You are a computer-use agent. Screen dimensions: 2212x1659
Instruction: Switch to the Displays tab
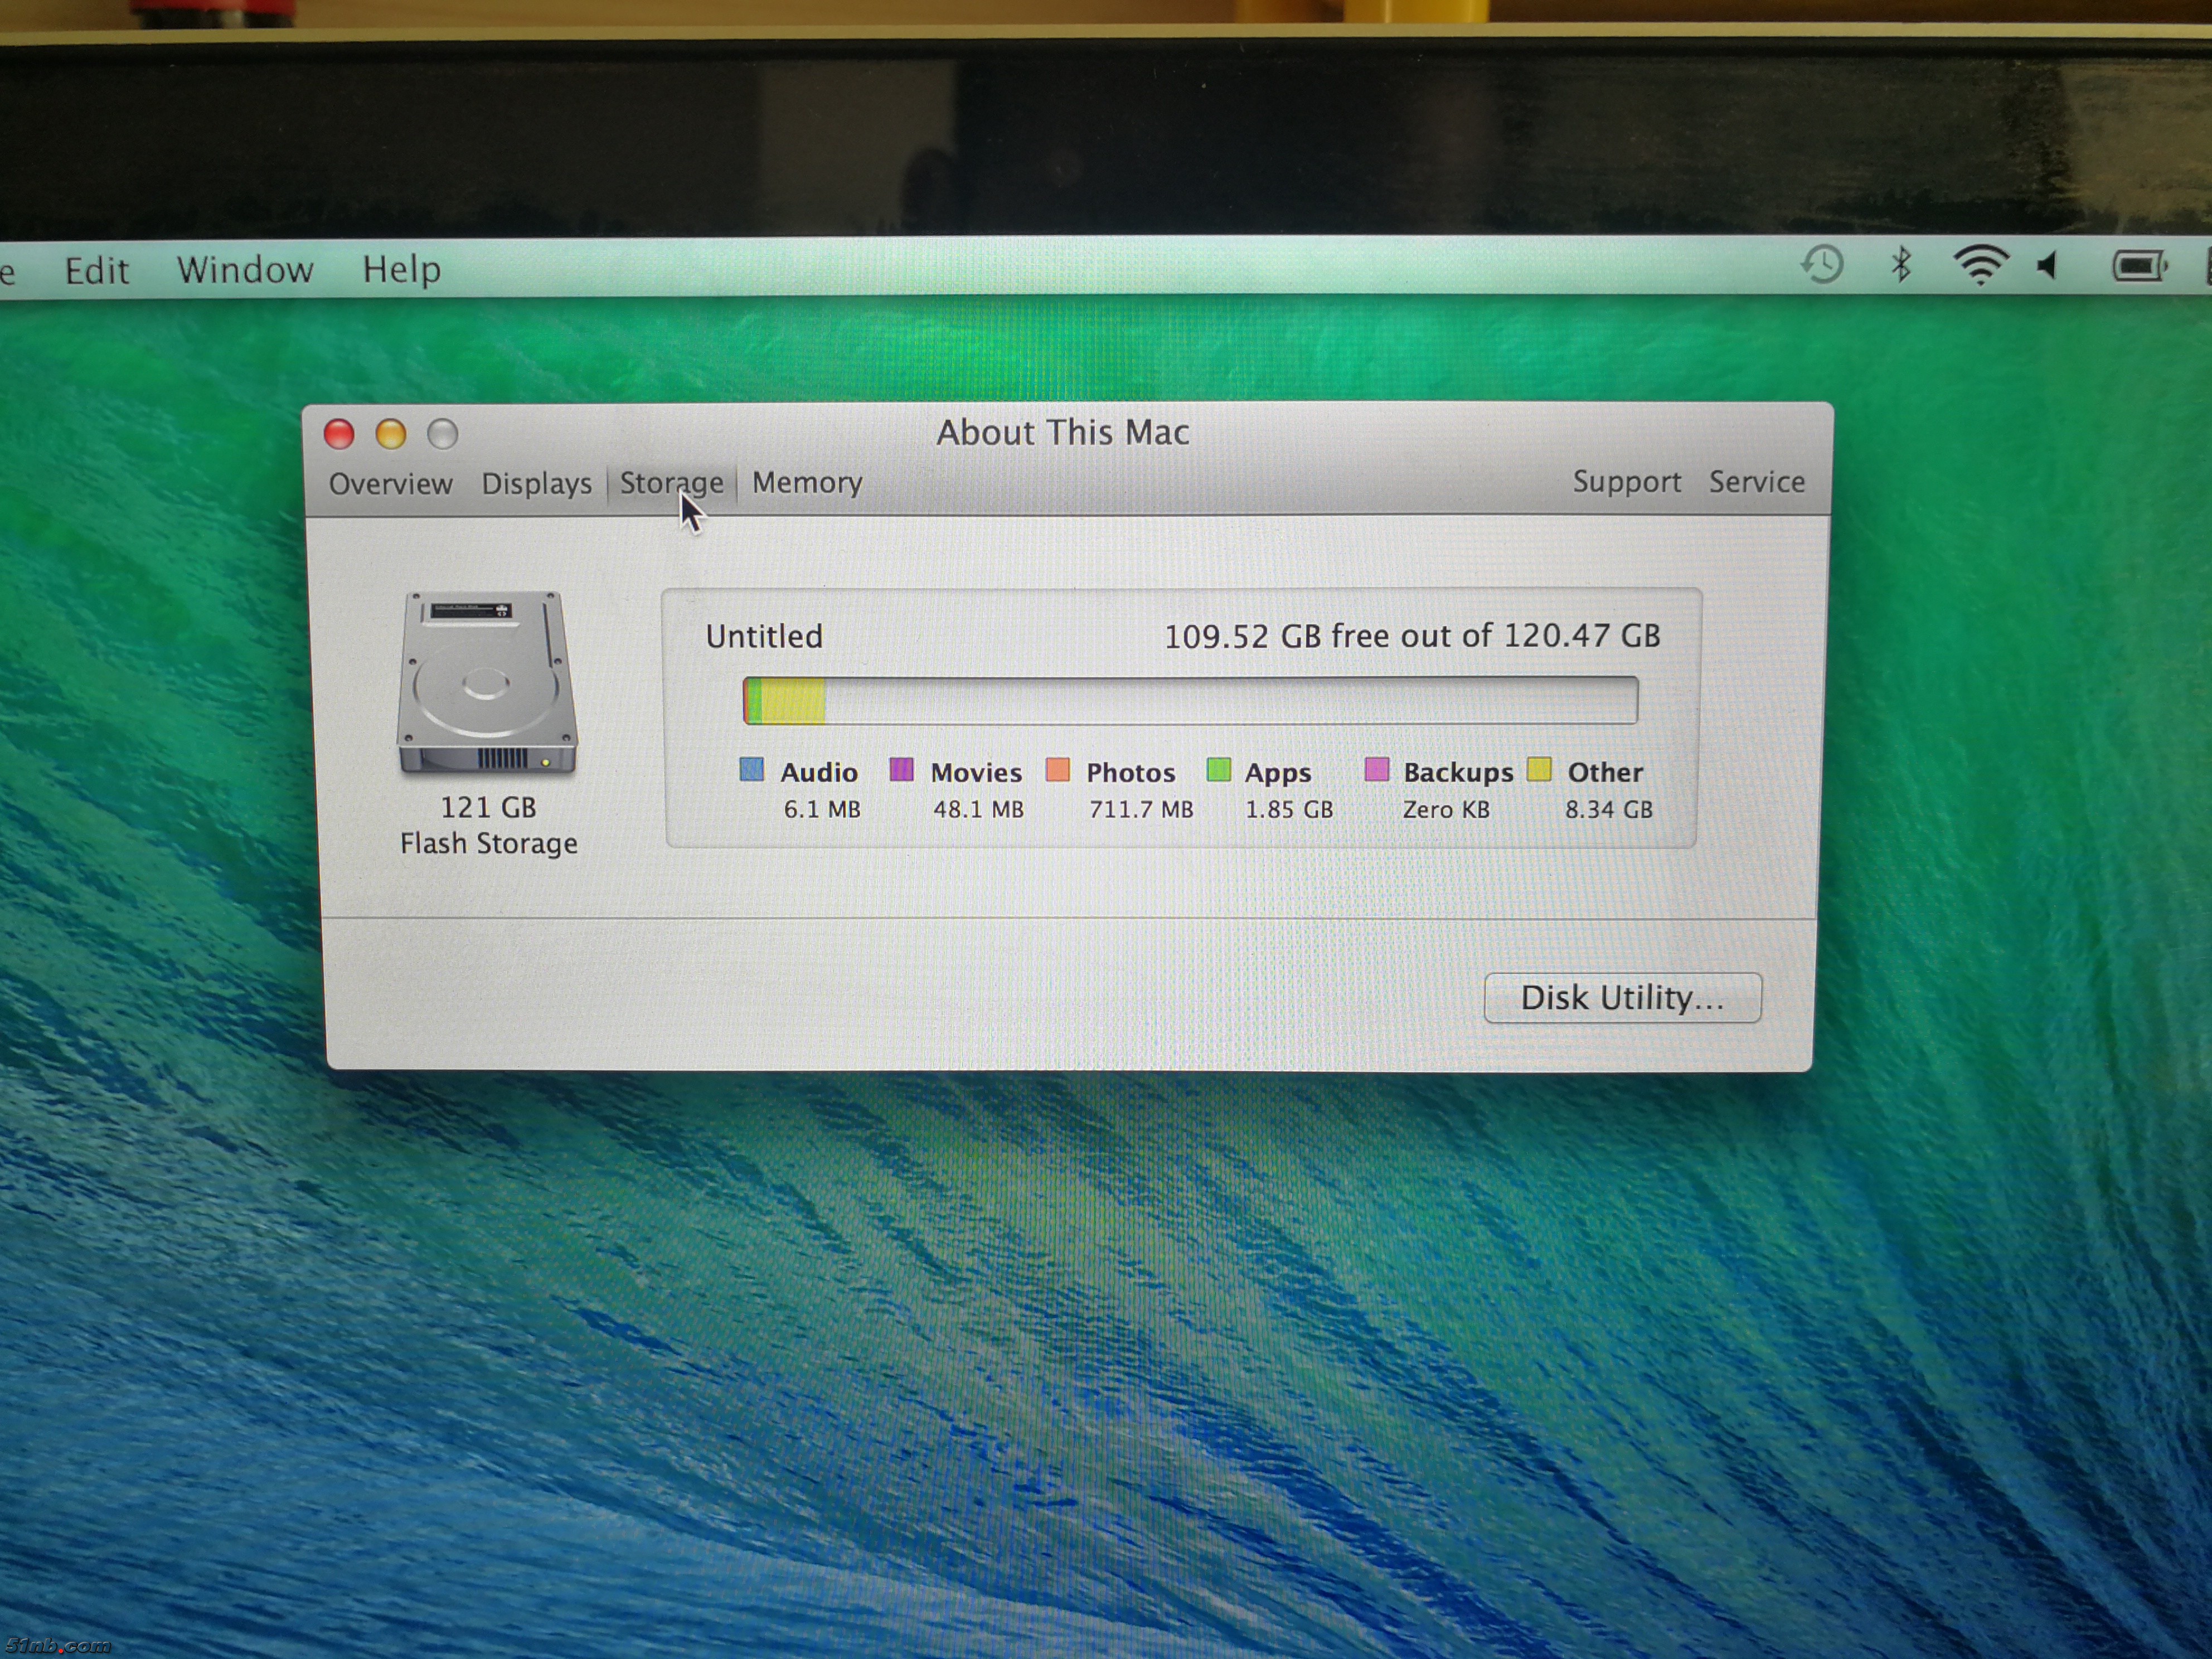[x=536, y=484]
